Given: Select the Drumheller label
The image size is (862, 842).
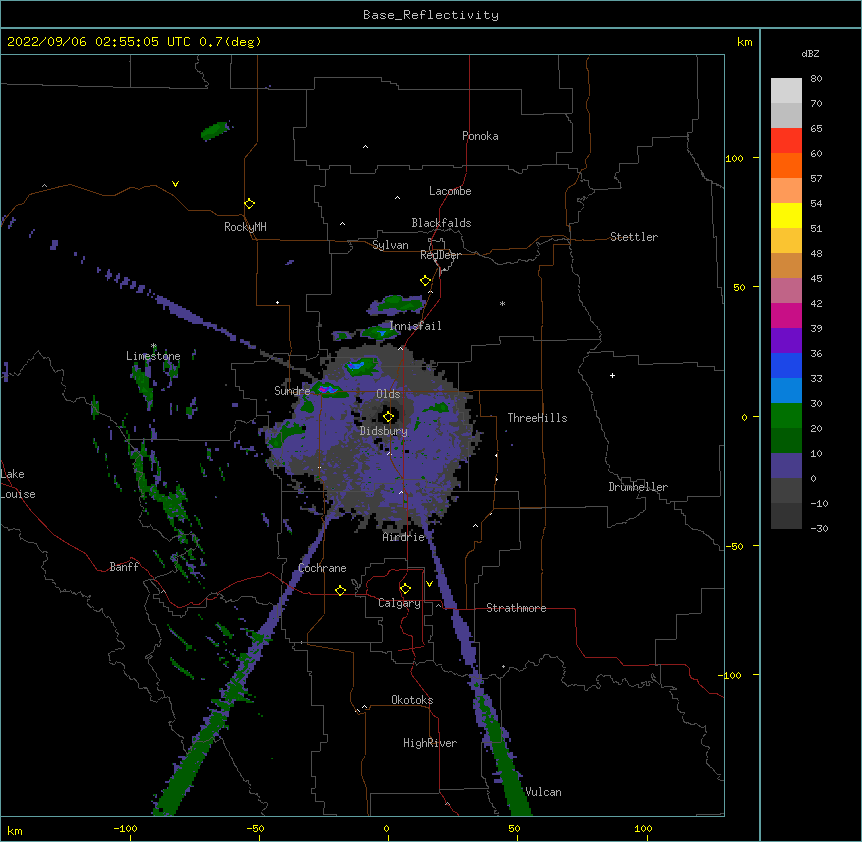Looking at the screenshot, I should click(x=638, y=487).
